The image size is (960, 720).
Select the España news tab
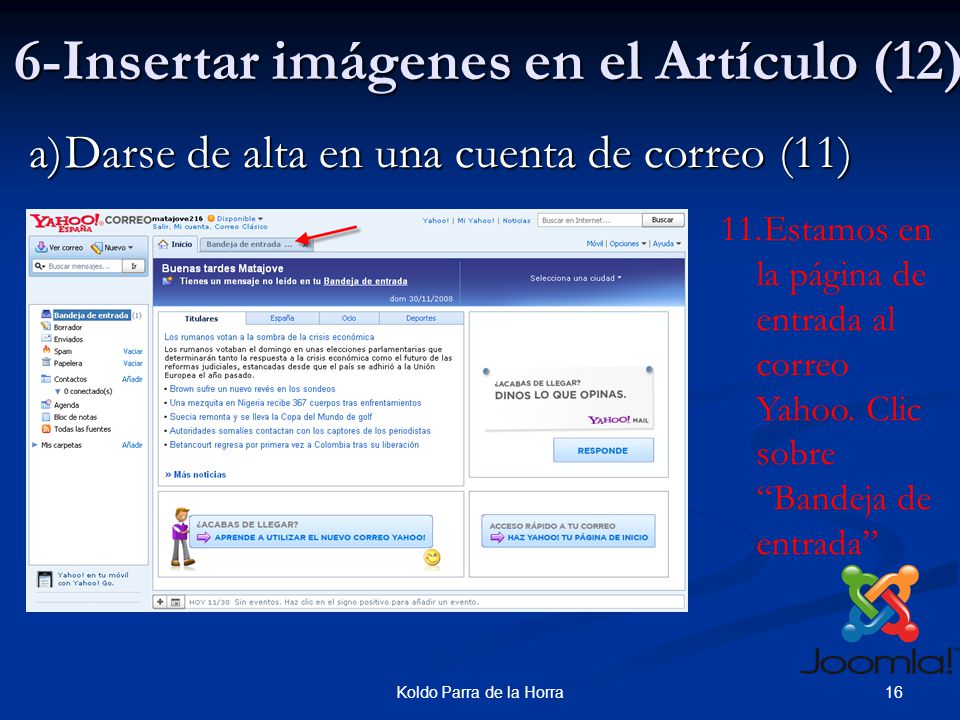click(282, 318)
